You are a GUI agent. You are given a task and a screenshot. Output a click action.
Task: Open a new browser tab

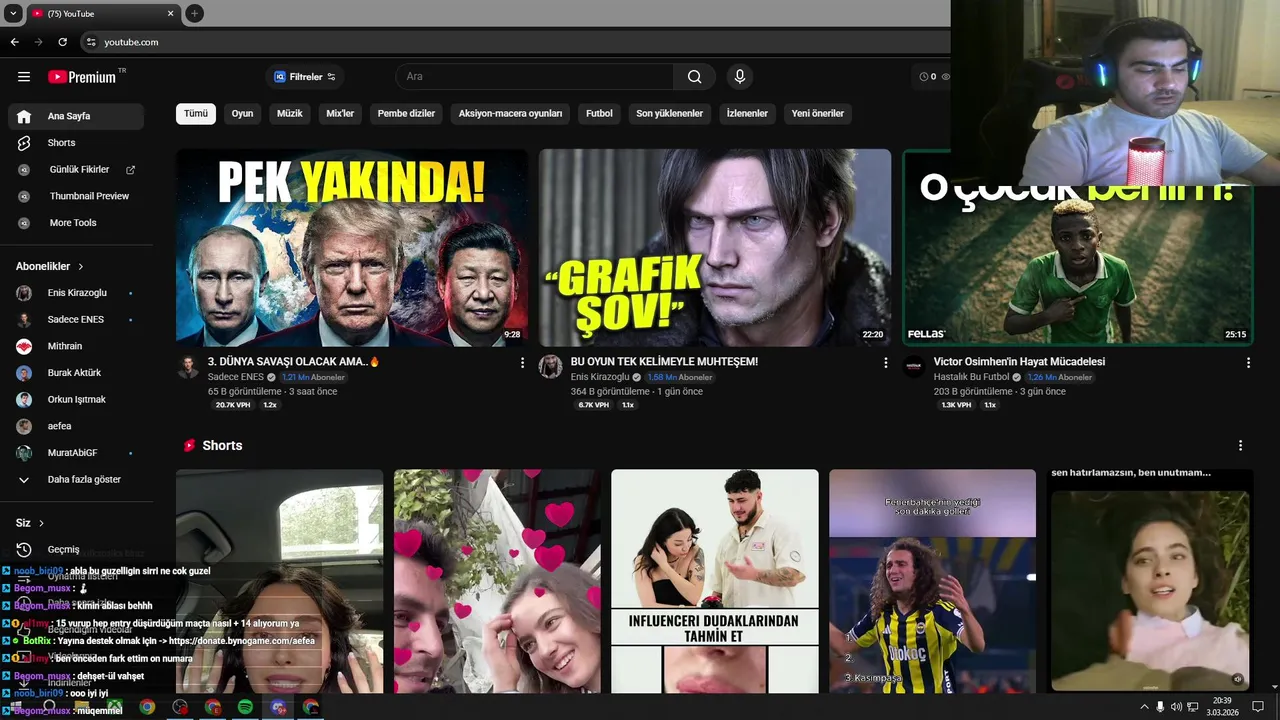[x=194, y=13]
